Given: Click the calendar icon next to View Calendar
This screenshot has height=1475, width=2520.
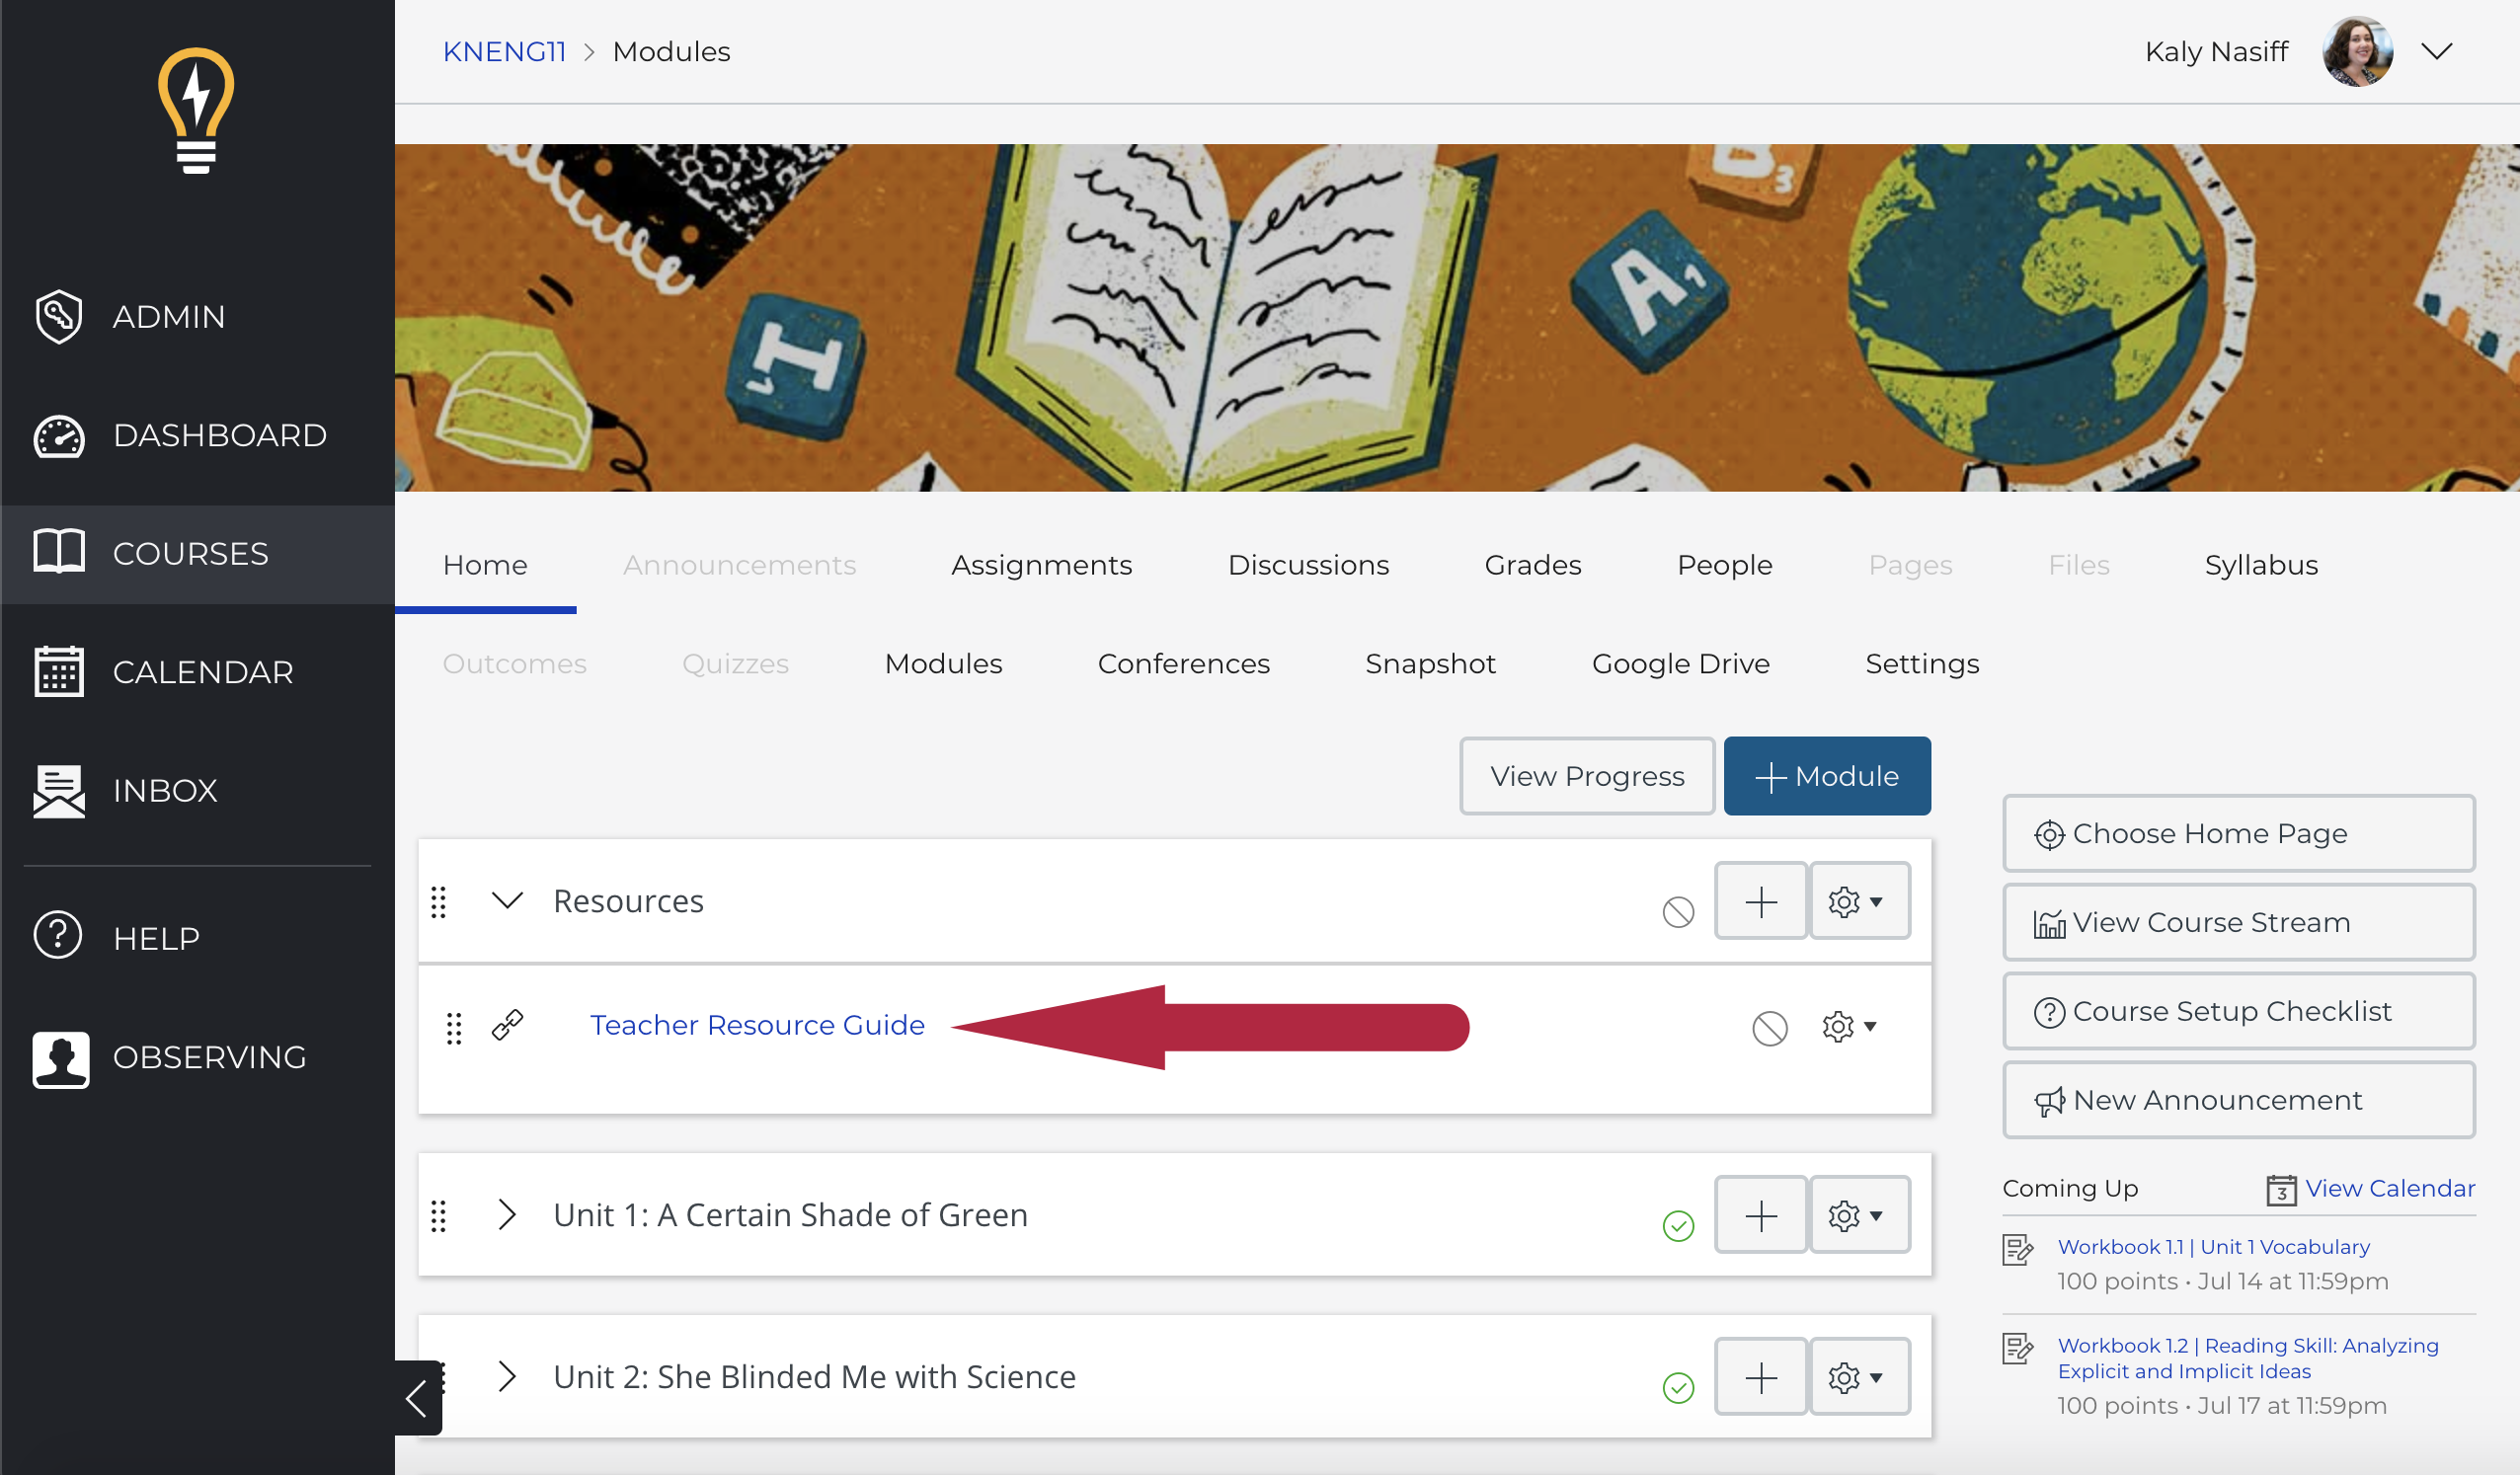Looking at the screenshot, I should click(x=2281, y=1190).
